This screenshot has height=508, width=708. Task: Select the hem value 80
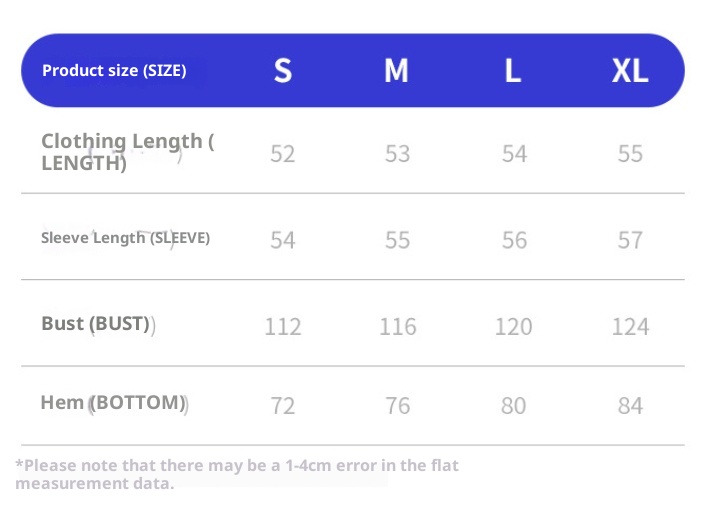click(x=514, y=406)
